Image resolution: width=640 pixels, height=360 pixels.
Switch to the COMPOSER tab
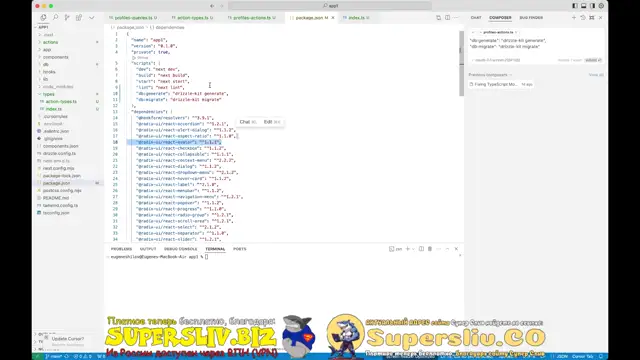tap(500, 18)
